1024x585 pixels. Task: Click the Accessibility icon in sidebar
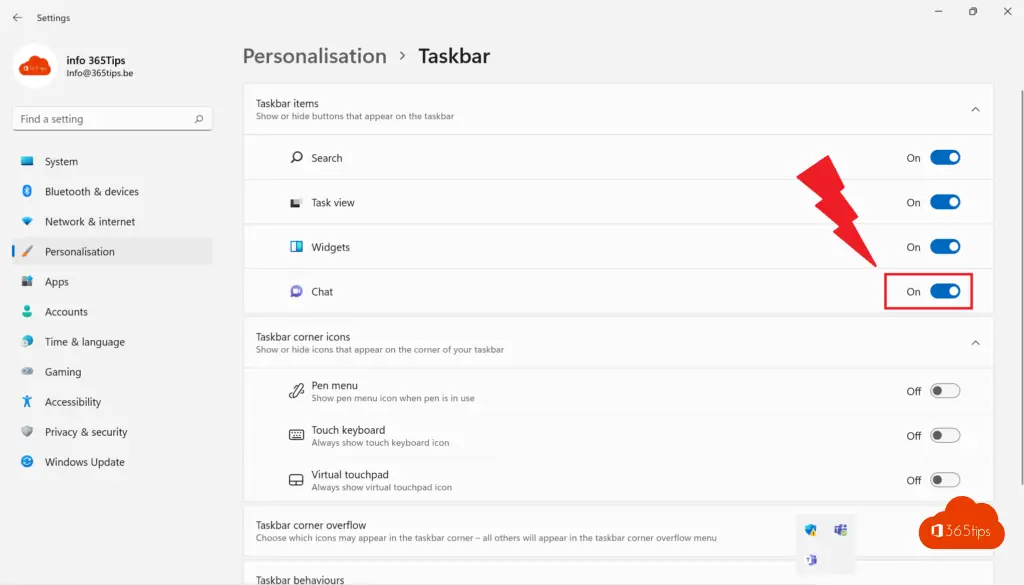[x=26, y=402]
